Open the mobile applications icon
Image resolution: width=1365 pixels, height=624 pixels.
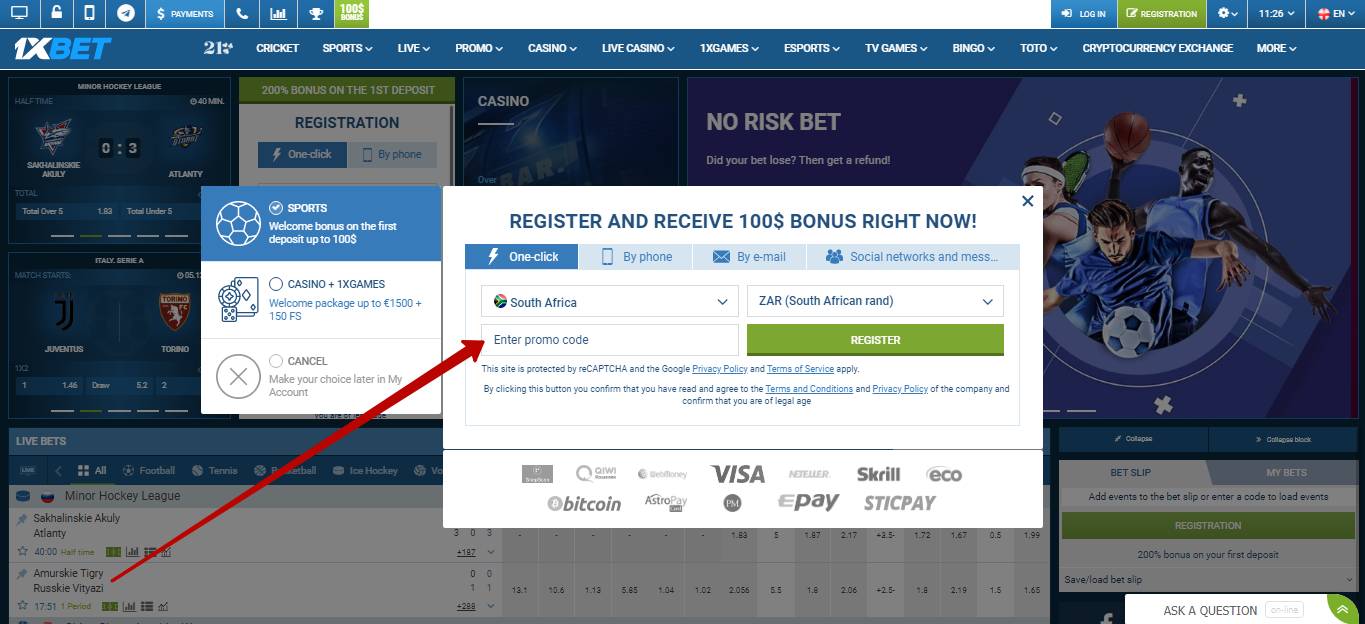pos(88,14)
